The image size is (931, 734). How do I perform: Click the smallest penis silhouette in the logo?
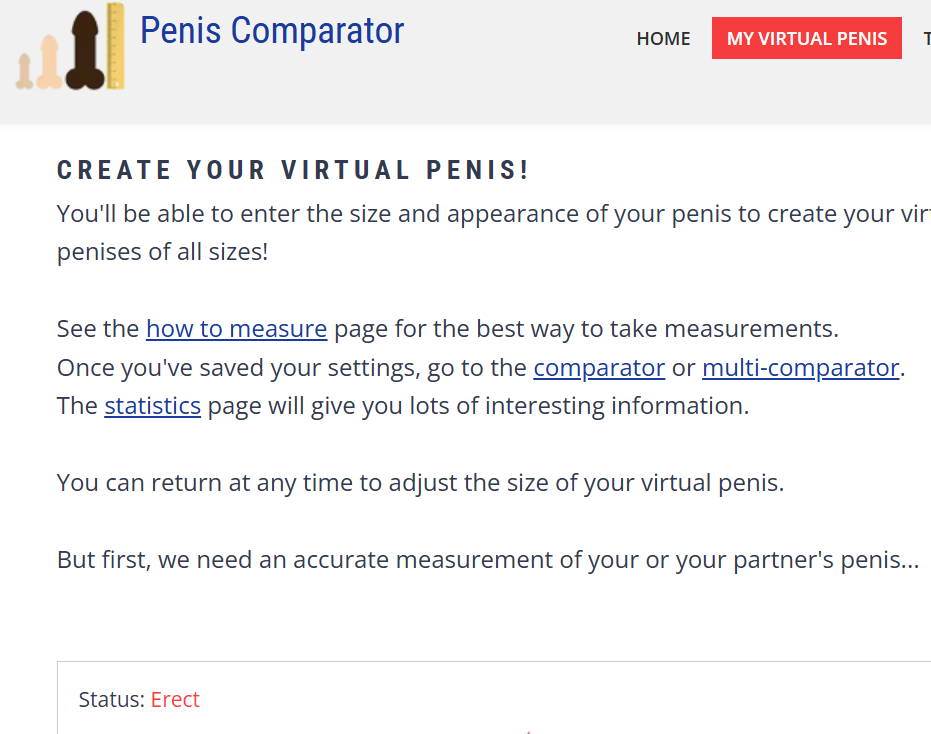(x=24, y=70)
